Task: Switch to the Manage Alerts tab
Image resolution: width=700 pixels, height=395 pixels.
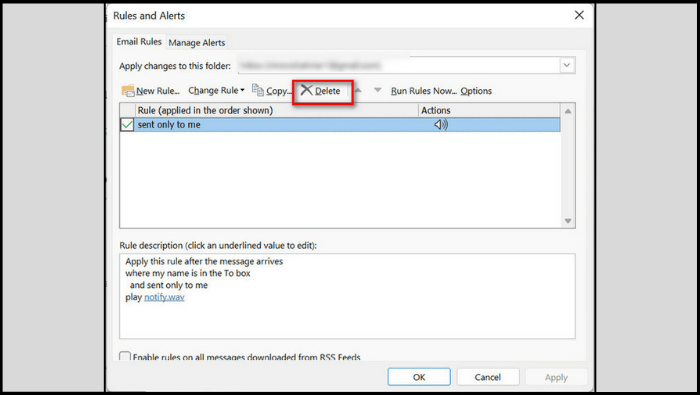Action: click(197, 43)
